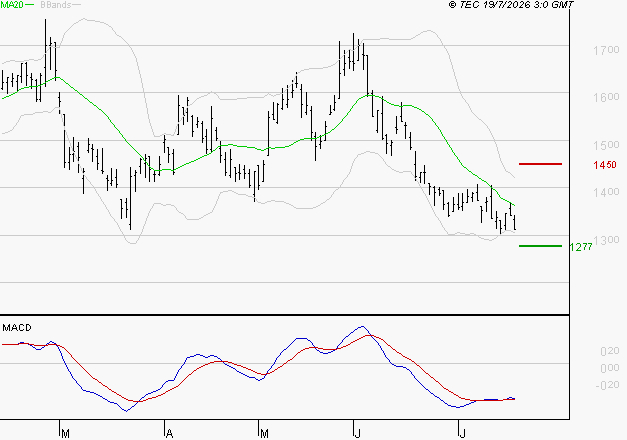Click the TEC 19/7/2026 copyright text
Image resolution: width=627 pixels, height=440 pixels.
(511, 4)
